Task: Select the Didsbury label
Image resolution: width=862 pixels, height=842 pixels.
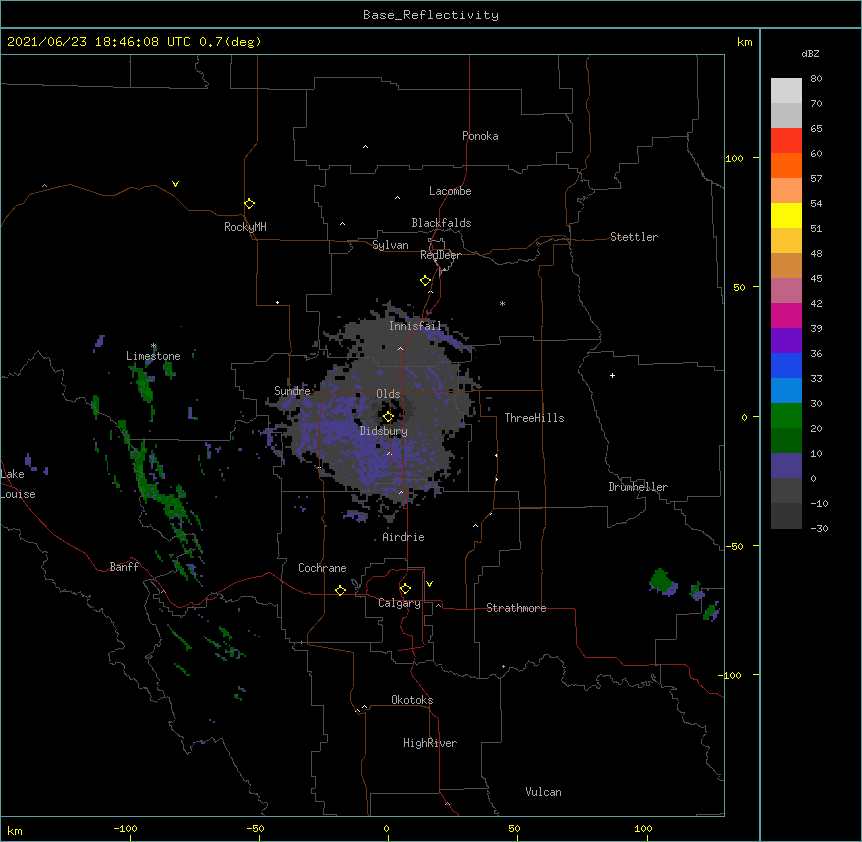Action: (384, 431)
